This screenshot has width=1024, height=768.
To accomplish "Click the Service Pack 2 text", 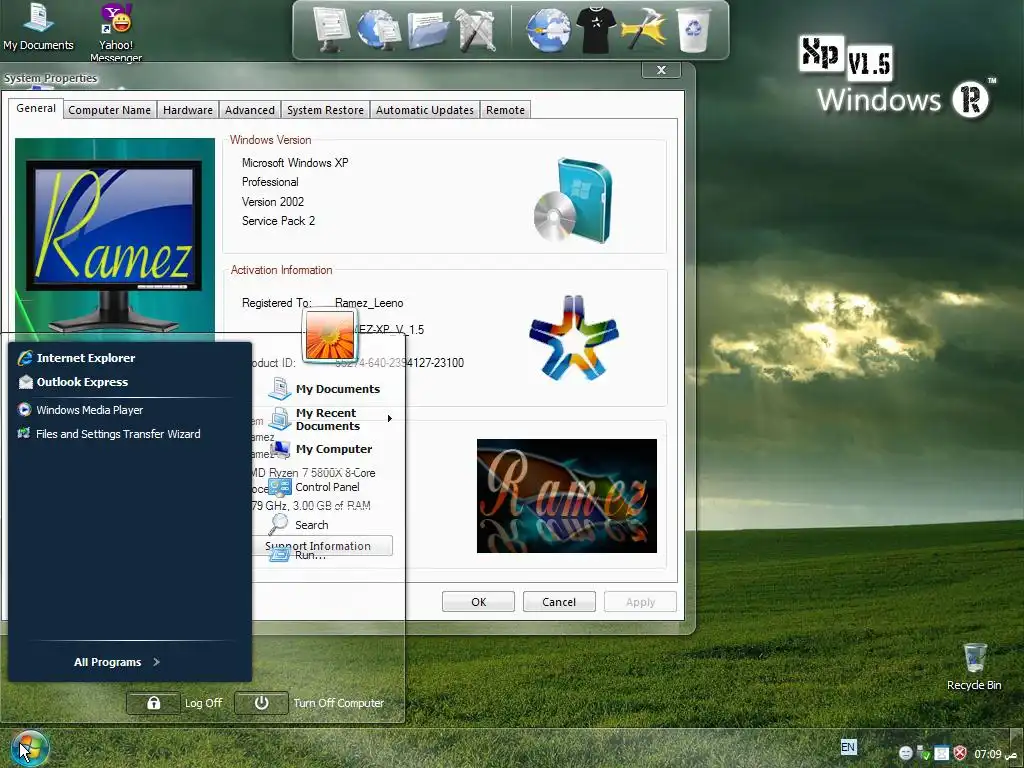I will tap(278, 221).
